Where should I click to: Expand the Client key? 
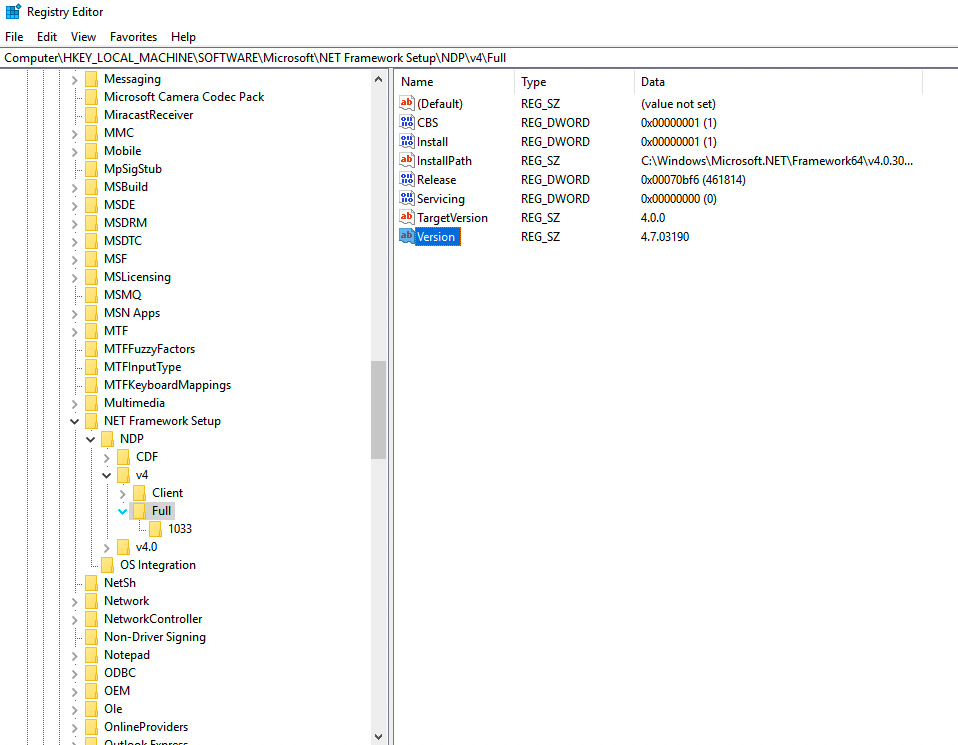pyautogui.click(x=122, y=494)
